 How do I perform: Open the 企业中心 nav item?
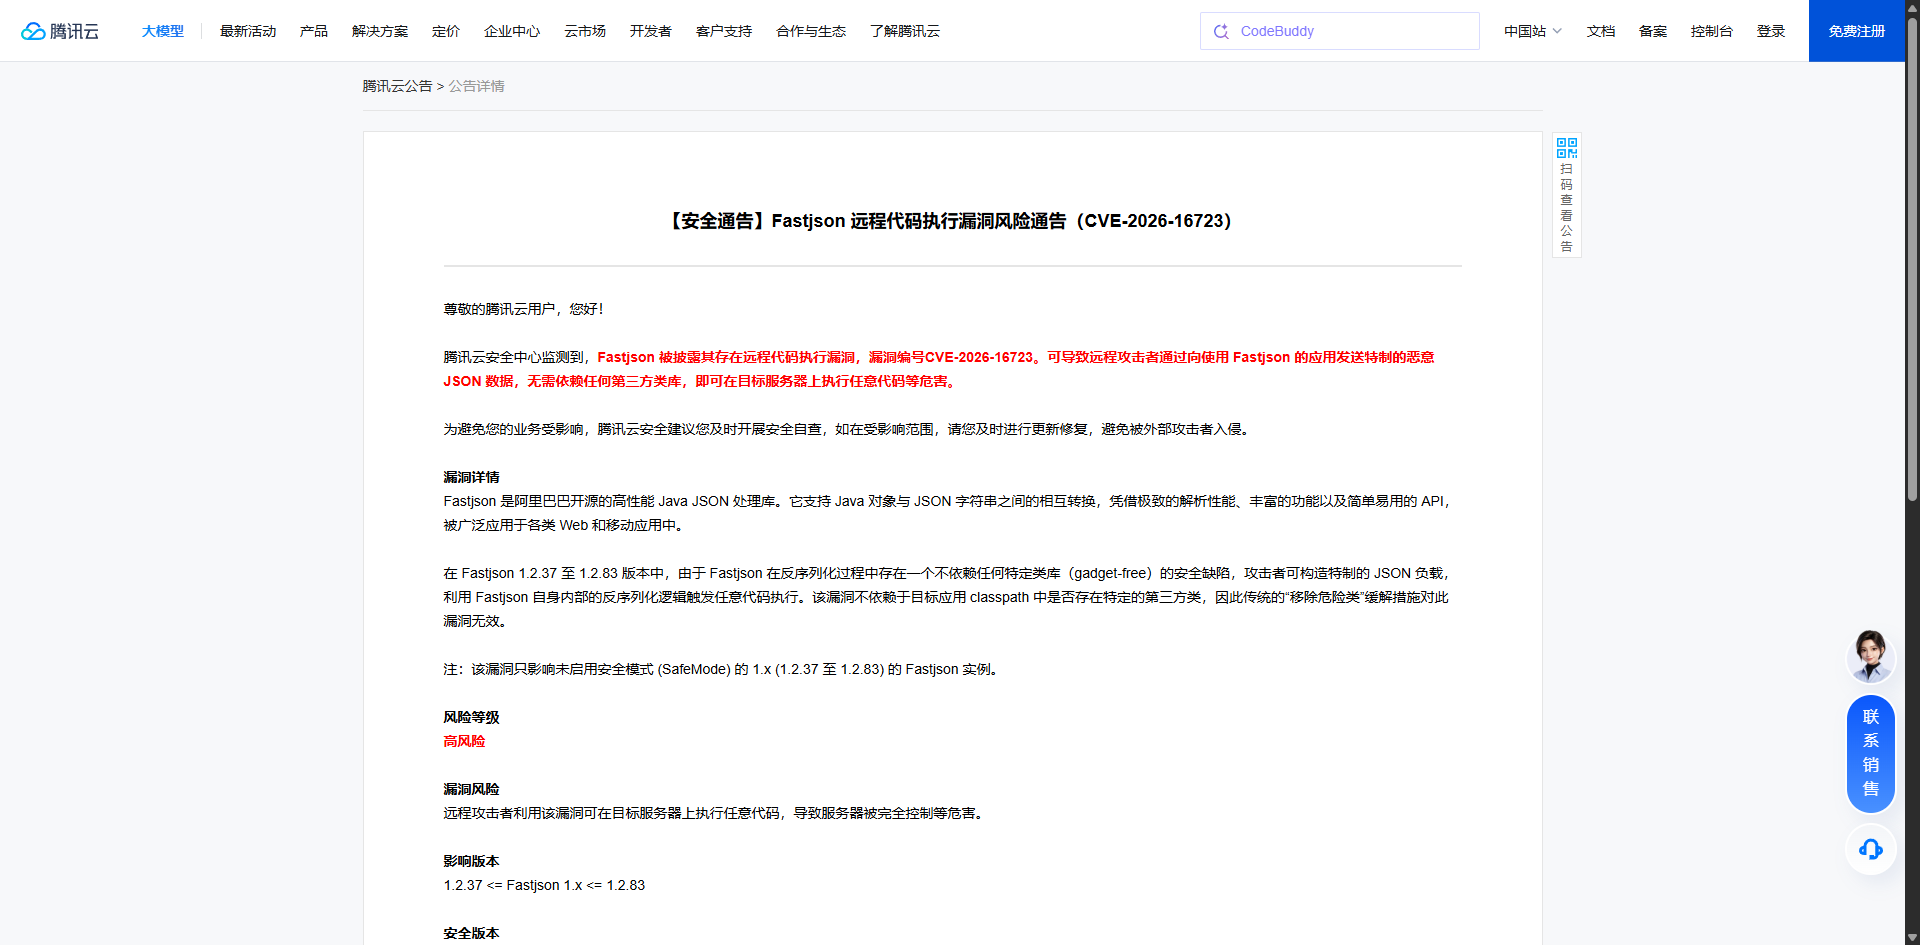pyautogui.click(x=512, y=31)
